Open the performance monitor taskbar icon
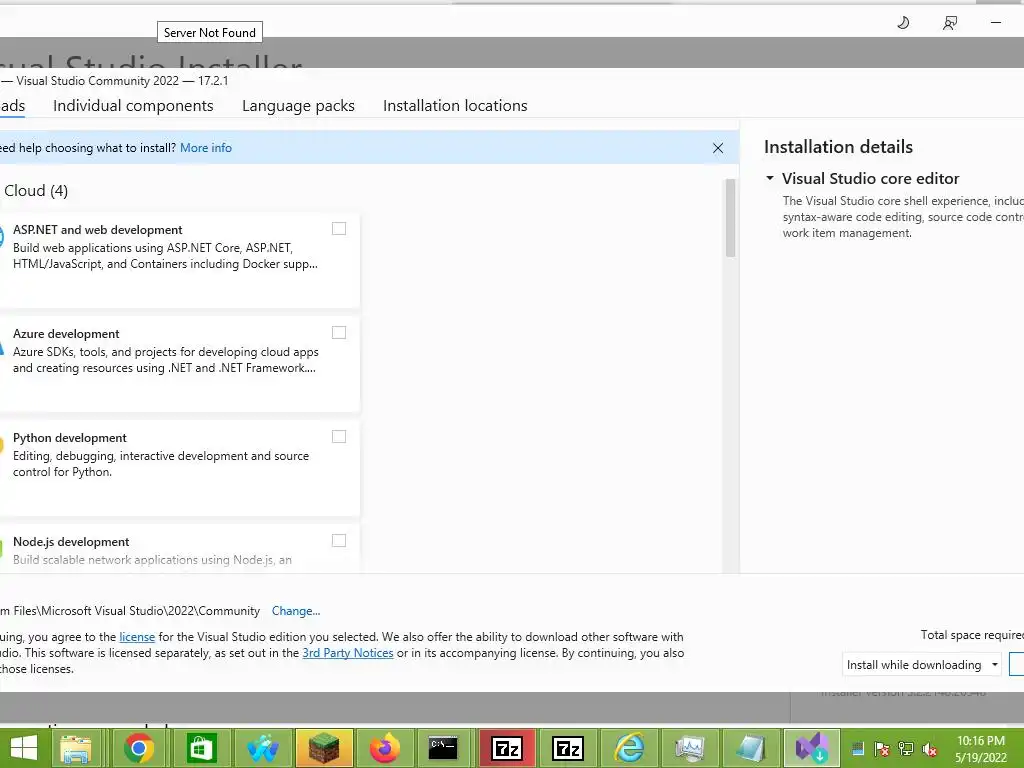Screen dimensions: 1024x768 point(690,748)
